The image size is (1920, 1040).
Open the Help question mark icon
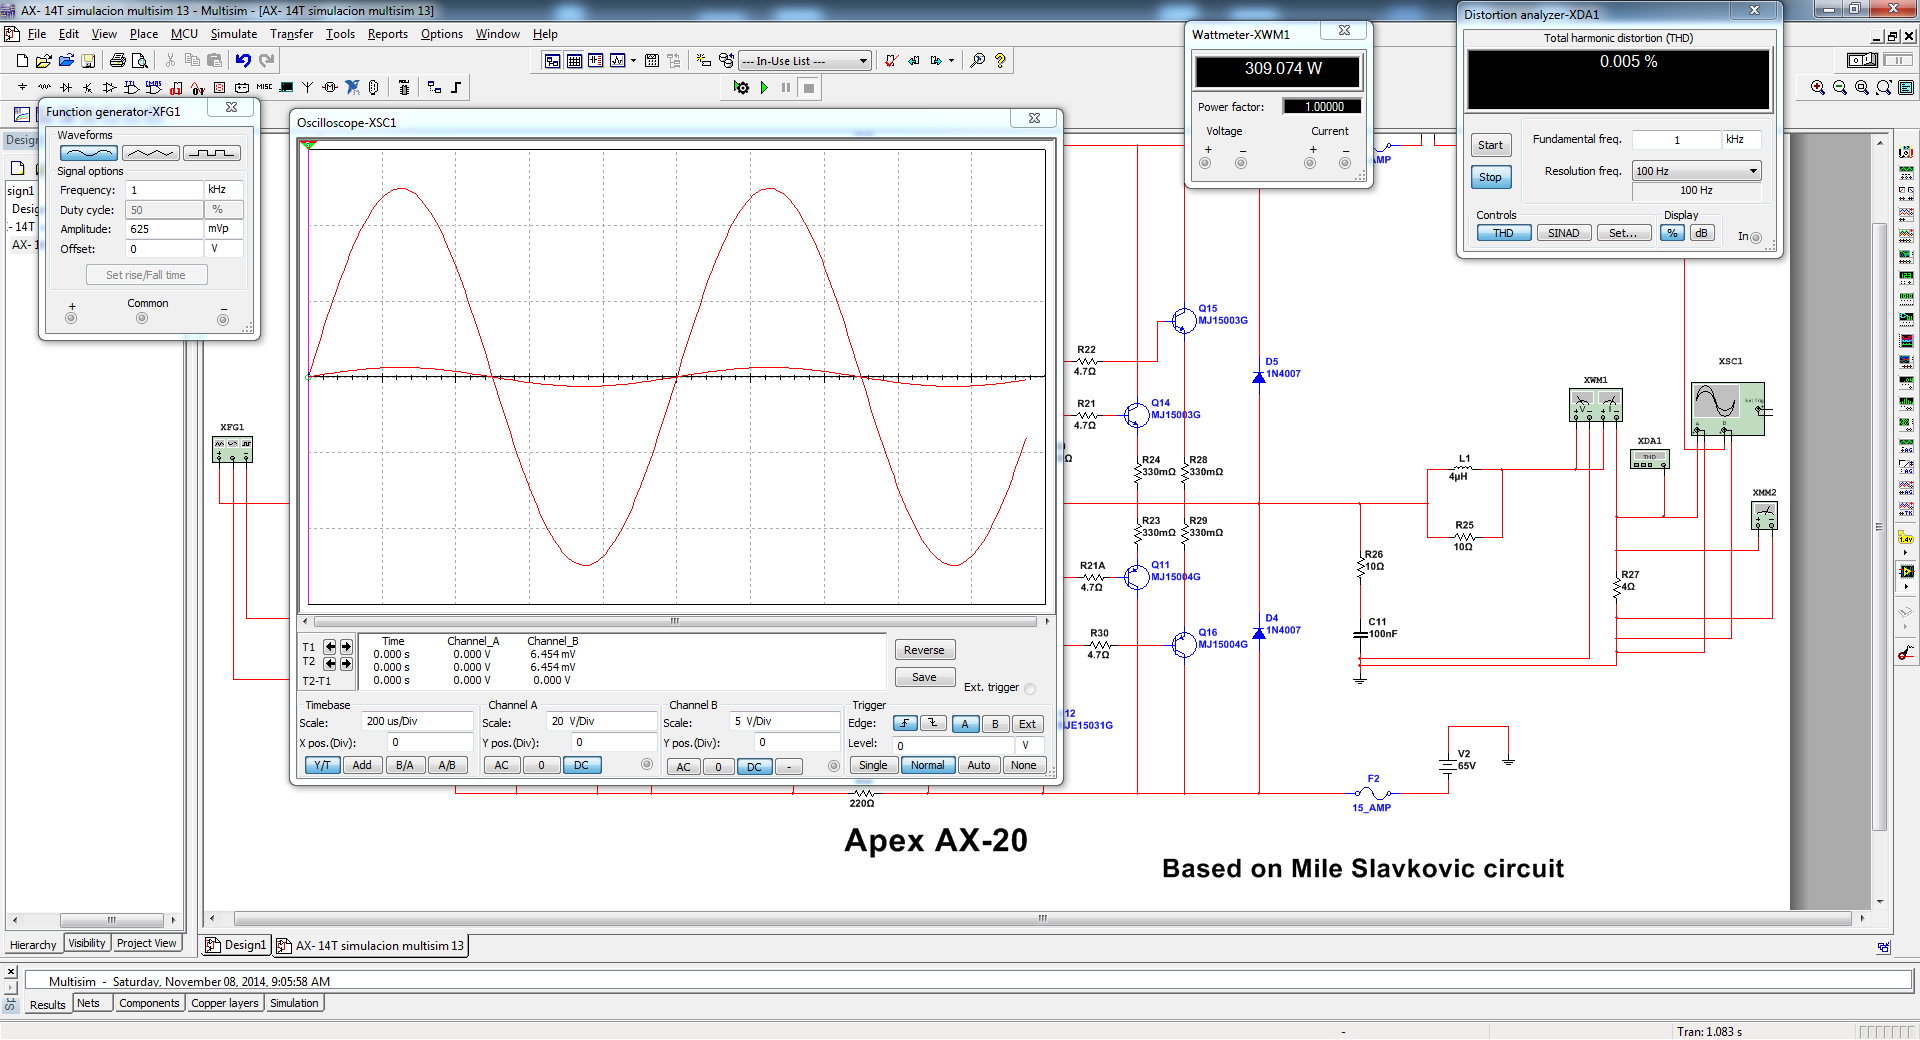point(1000,60)
